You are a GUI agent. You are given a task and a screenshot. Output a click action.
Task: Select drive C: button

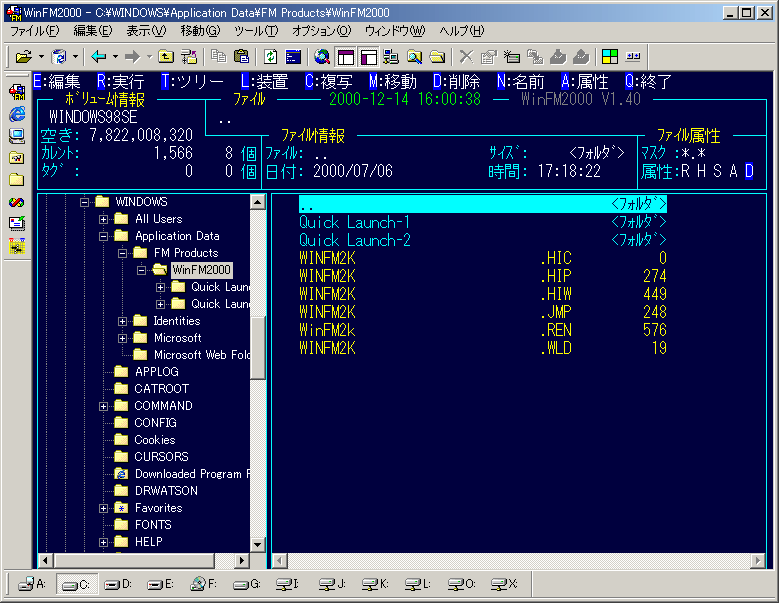tap(76, 585)
